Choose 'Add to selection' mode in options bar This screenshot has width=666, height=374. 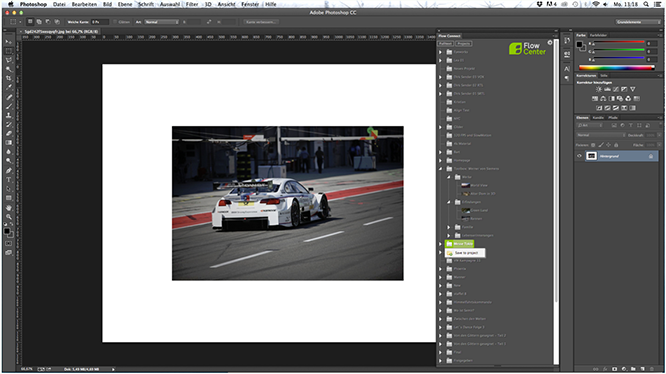click(x=39, y=22)
